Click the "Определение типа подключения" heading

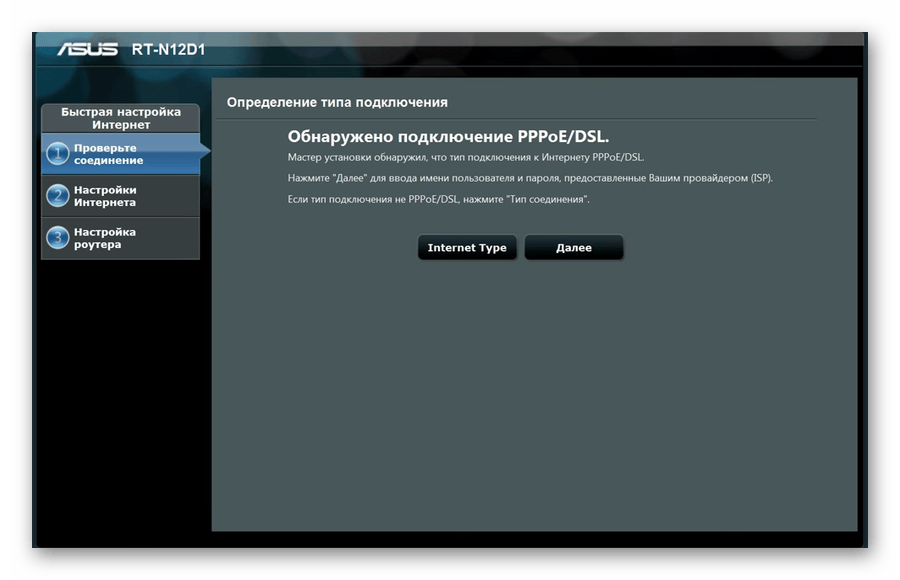click(x=337, y=102)
